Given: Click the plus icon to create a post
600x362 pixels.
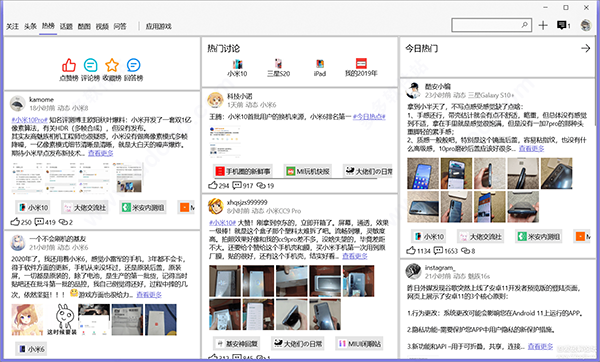Looking at the screenshot, I should tap(543, 25).
